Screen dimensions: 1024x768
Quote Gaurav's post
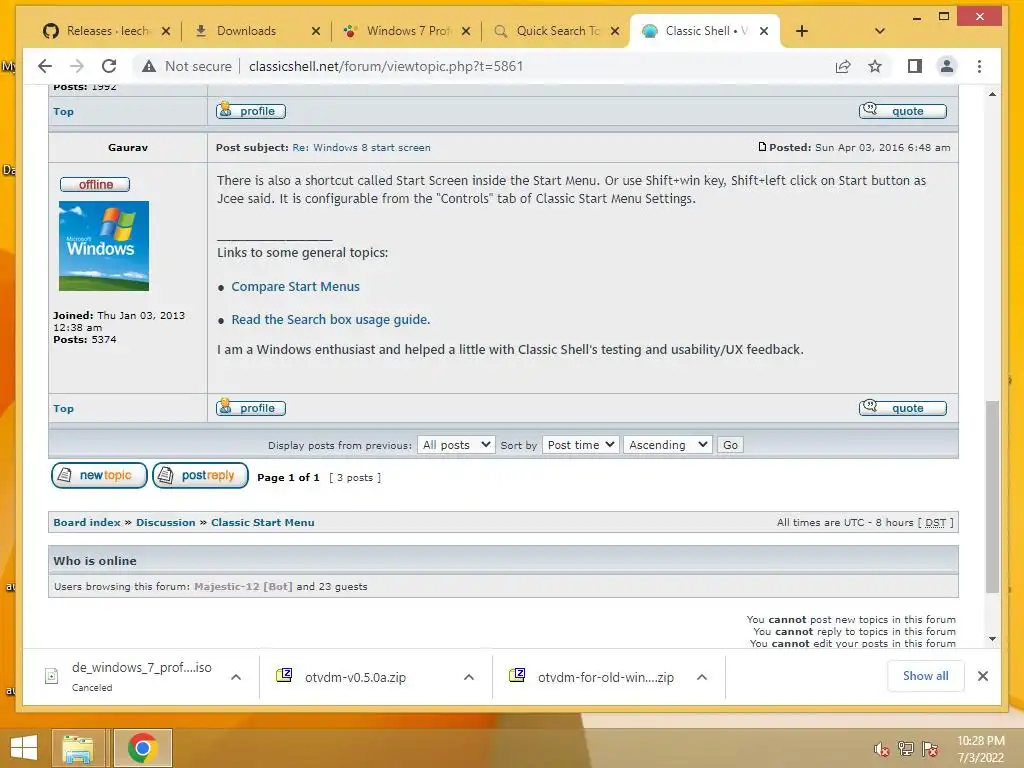point(903,408)
